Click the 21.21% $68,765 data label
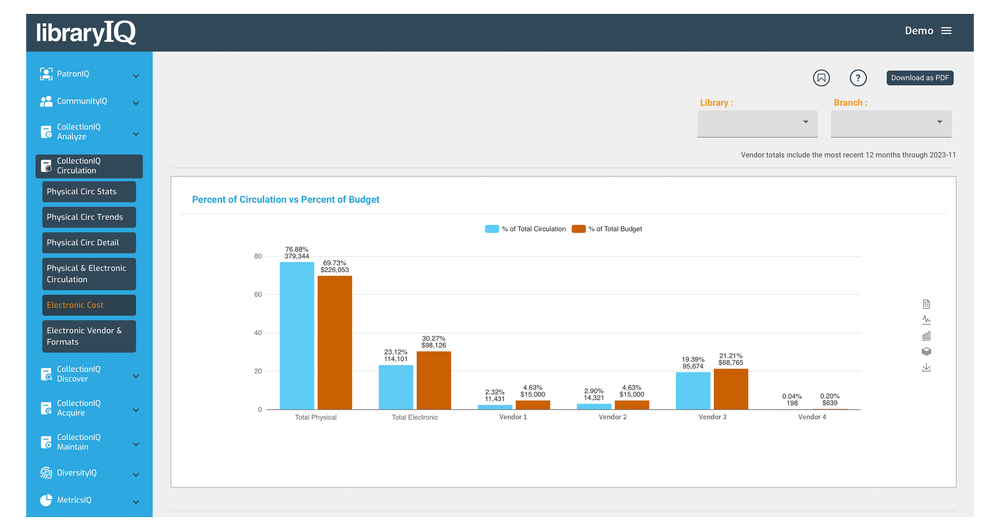This screenshot has width=1000, height=531. point(731,360)
